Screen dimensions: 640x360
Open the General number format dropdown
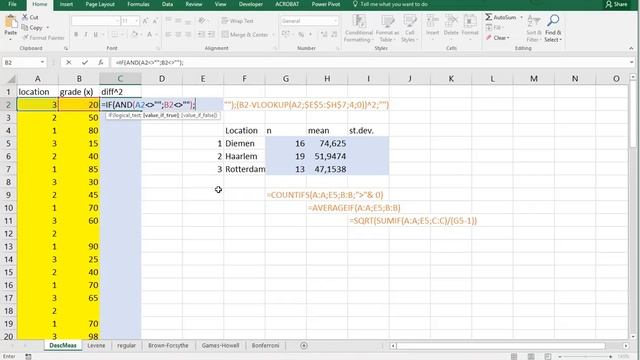click(x=336, y=21)
